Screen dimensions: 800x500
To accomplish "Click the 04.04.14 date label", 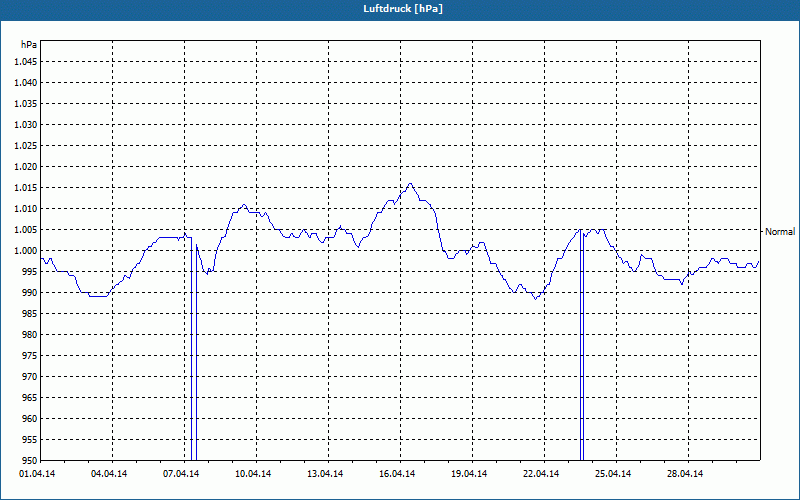I will point(109,474).
